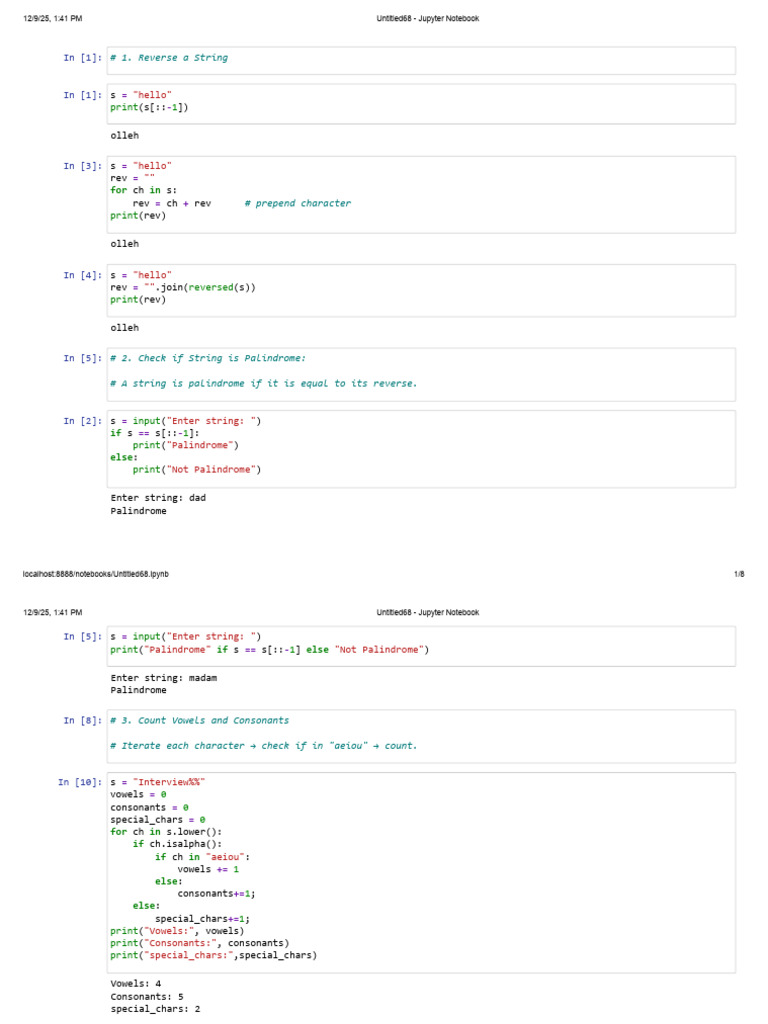The image size is (768, 1024).
Task: Click the '1/8' page number
Action: (739, 574)
